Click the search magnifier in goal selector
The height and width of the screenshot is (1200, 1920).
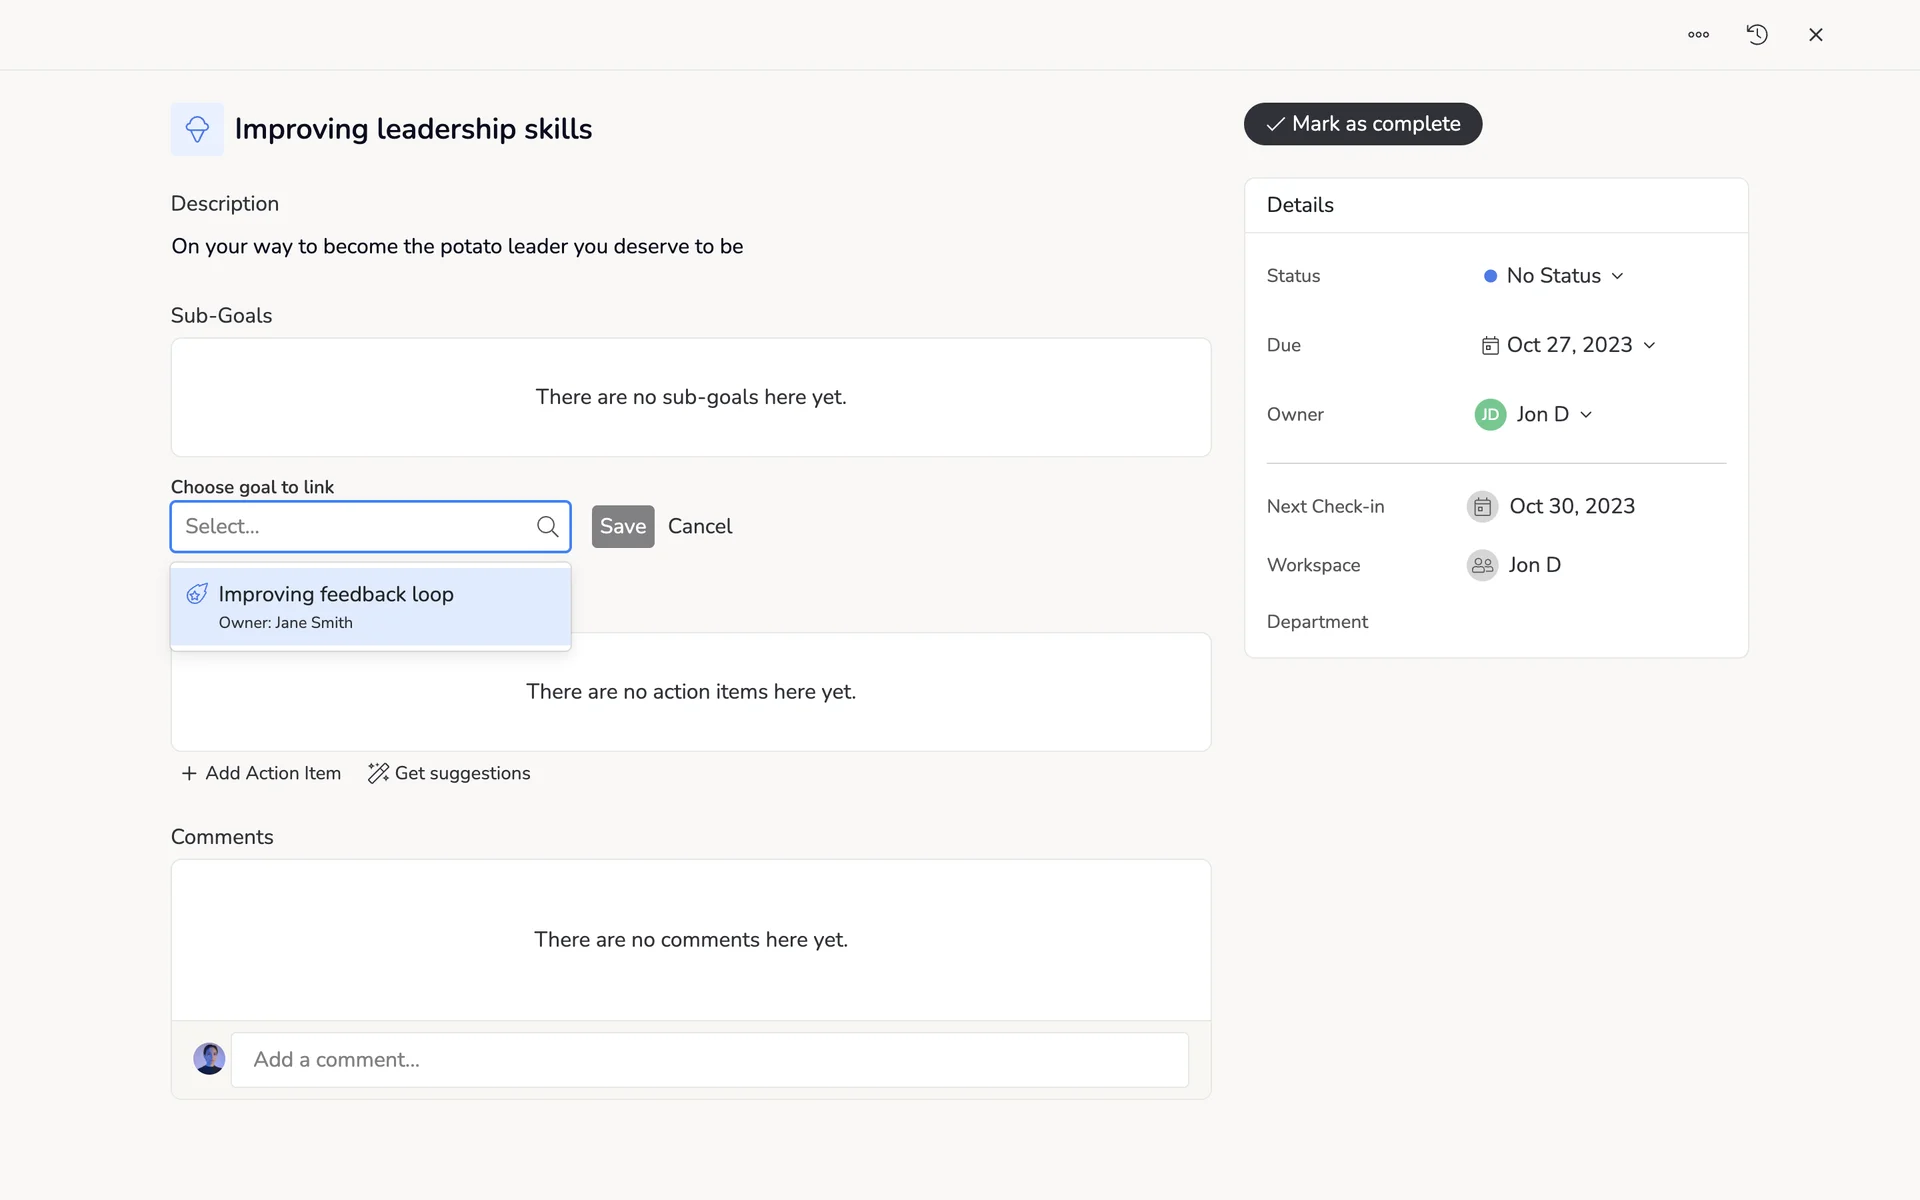click(547, 527)
